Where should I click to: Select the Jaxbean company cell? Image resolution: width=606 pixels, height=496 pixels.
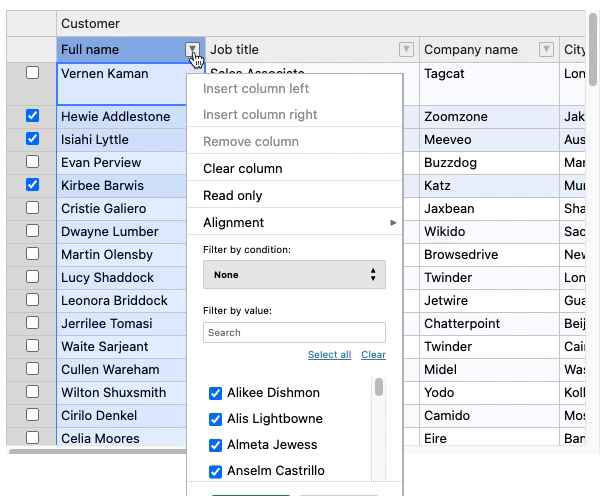(489, 208)
